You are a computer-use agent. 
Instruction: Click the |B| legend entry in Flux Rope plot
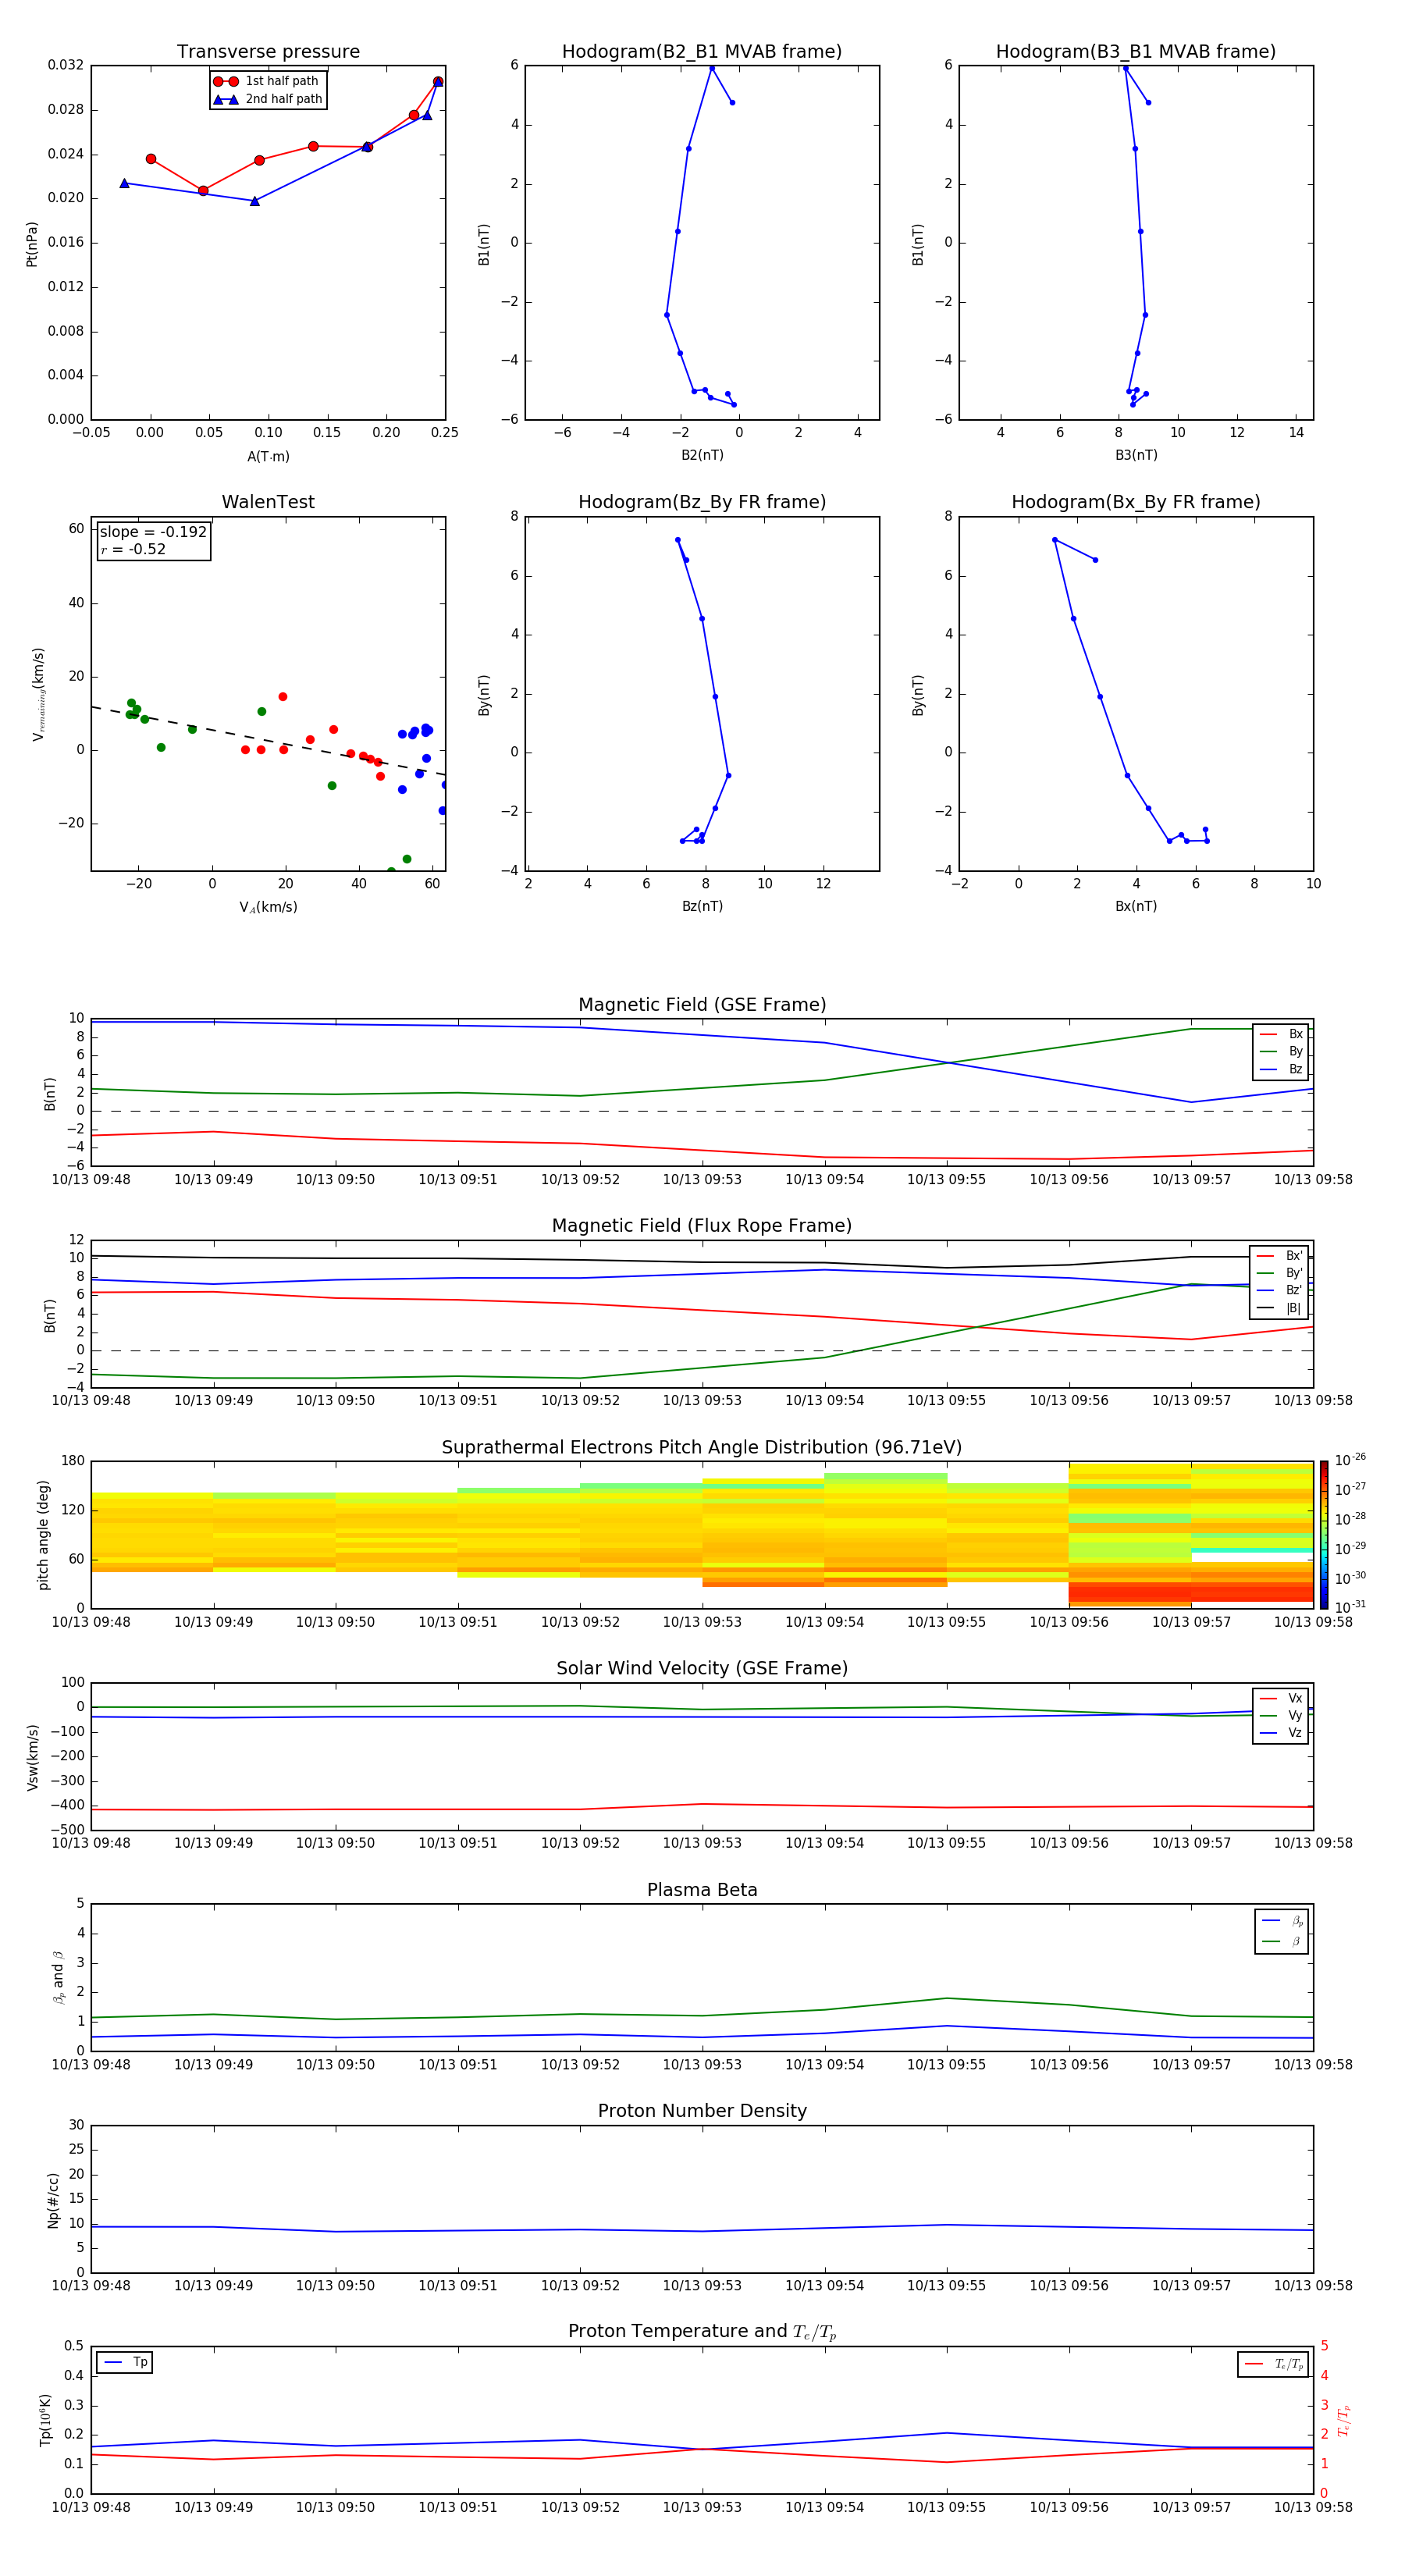coord(1279,1308)
